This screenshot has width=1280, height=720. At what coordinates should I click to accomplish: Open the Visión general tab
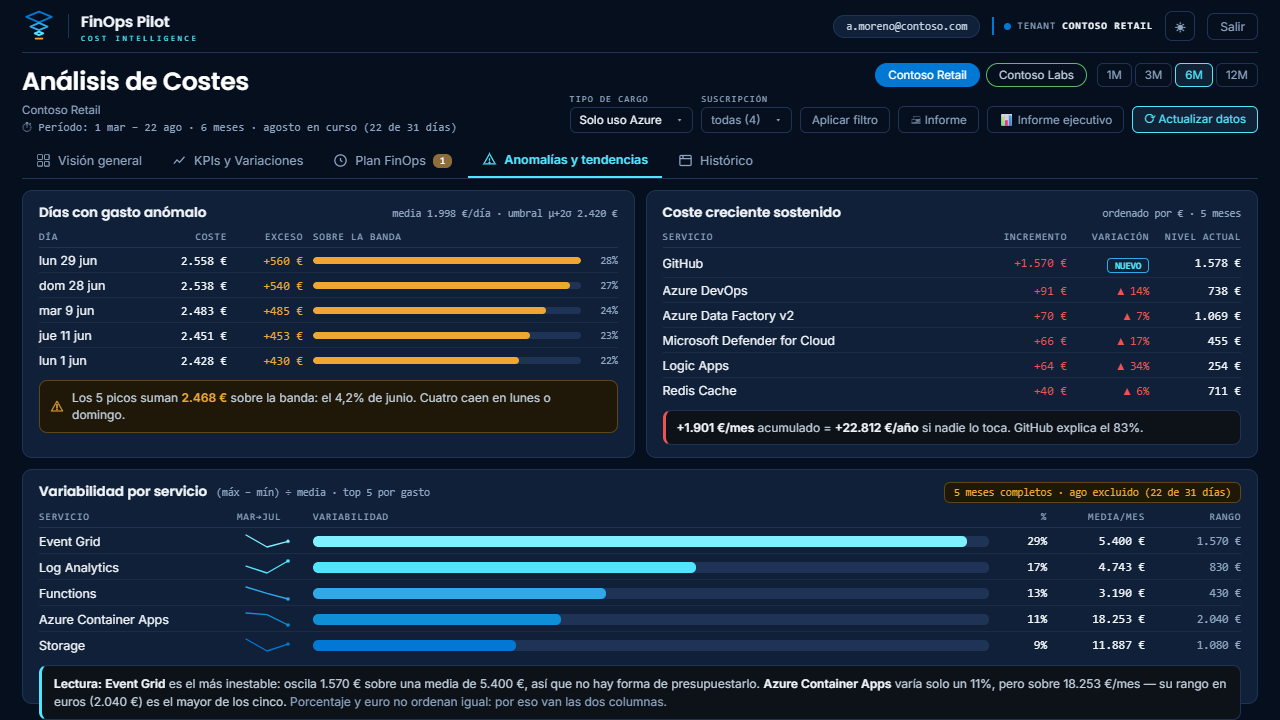[x=89, y=161]
